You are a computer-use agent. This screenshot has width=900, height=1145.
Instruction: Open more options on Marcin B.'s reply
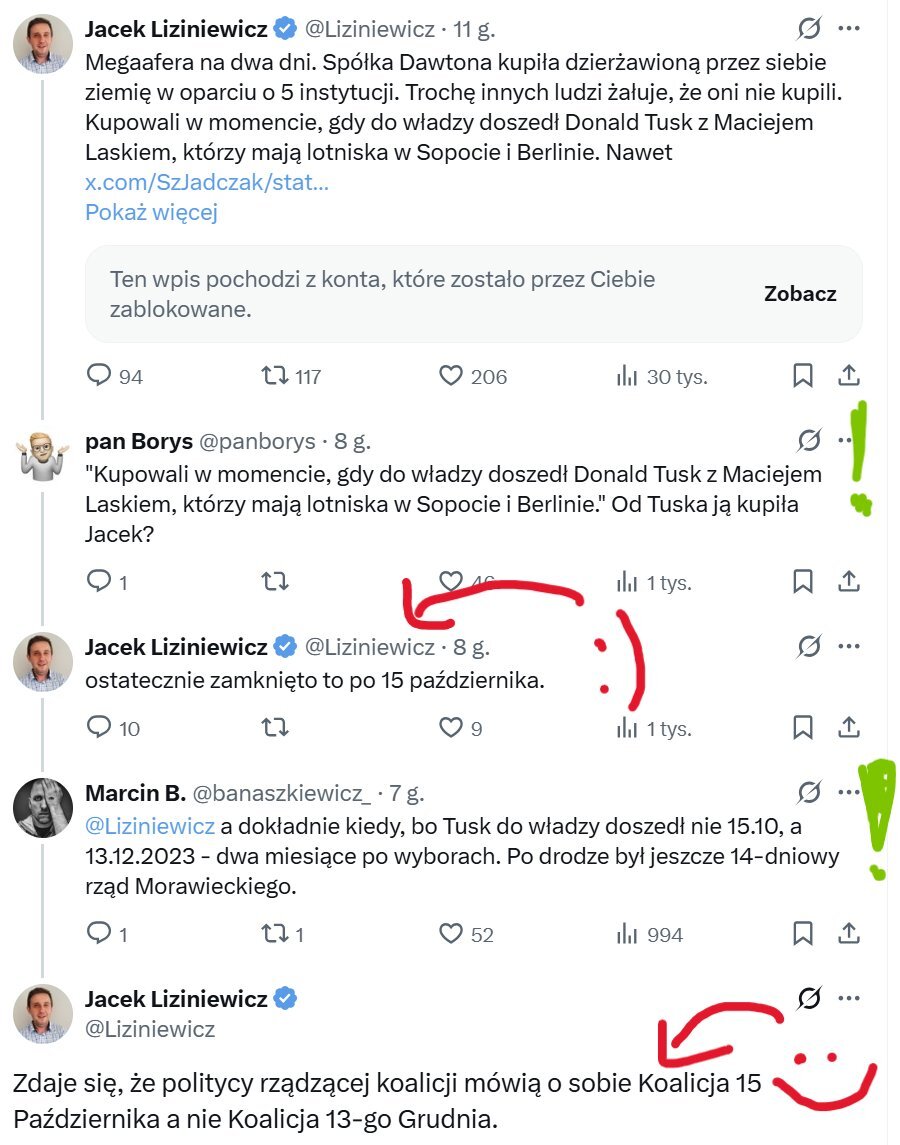848,793
